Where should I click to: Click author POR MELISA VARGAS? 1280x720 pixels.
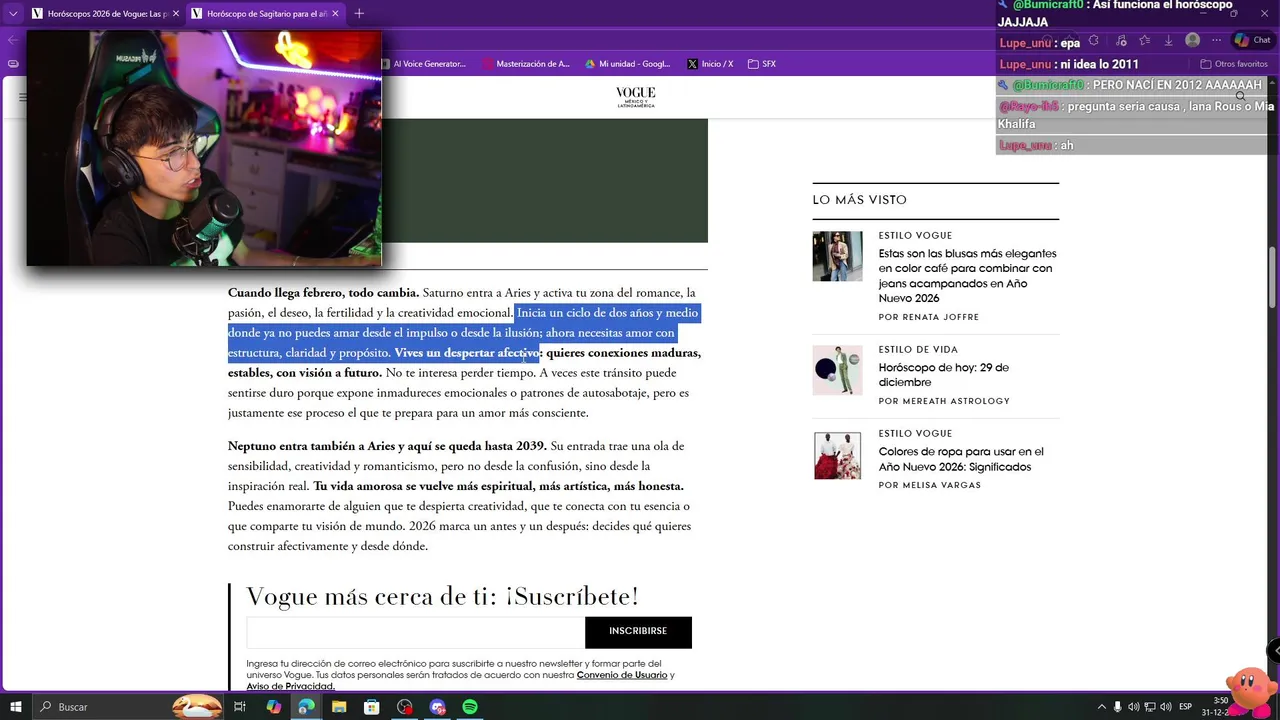coord(929,485)
